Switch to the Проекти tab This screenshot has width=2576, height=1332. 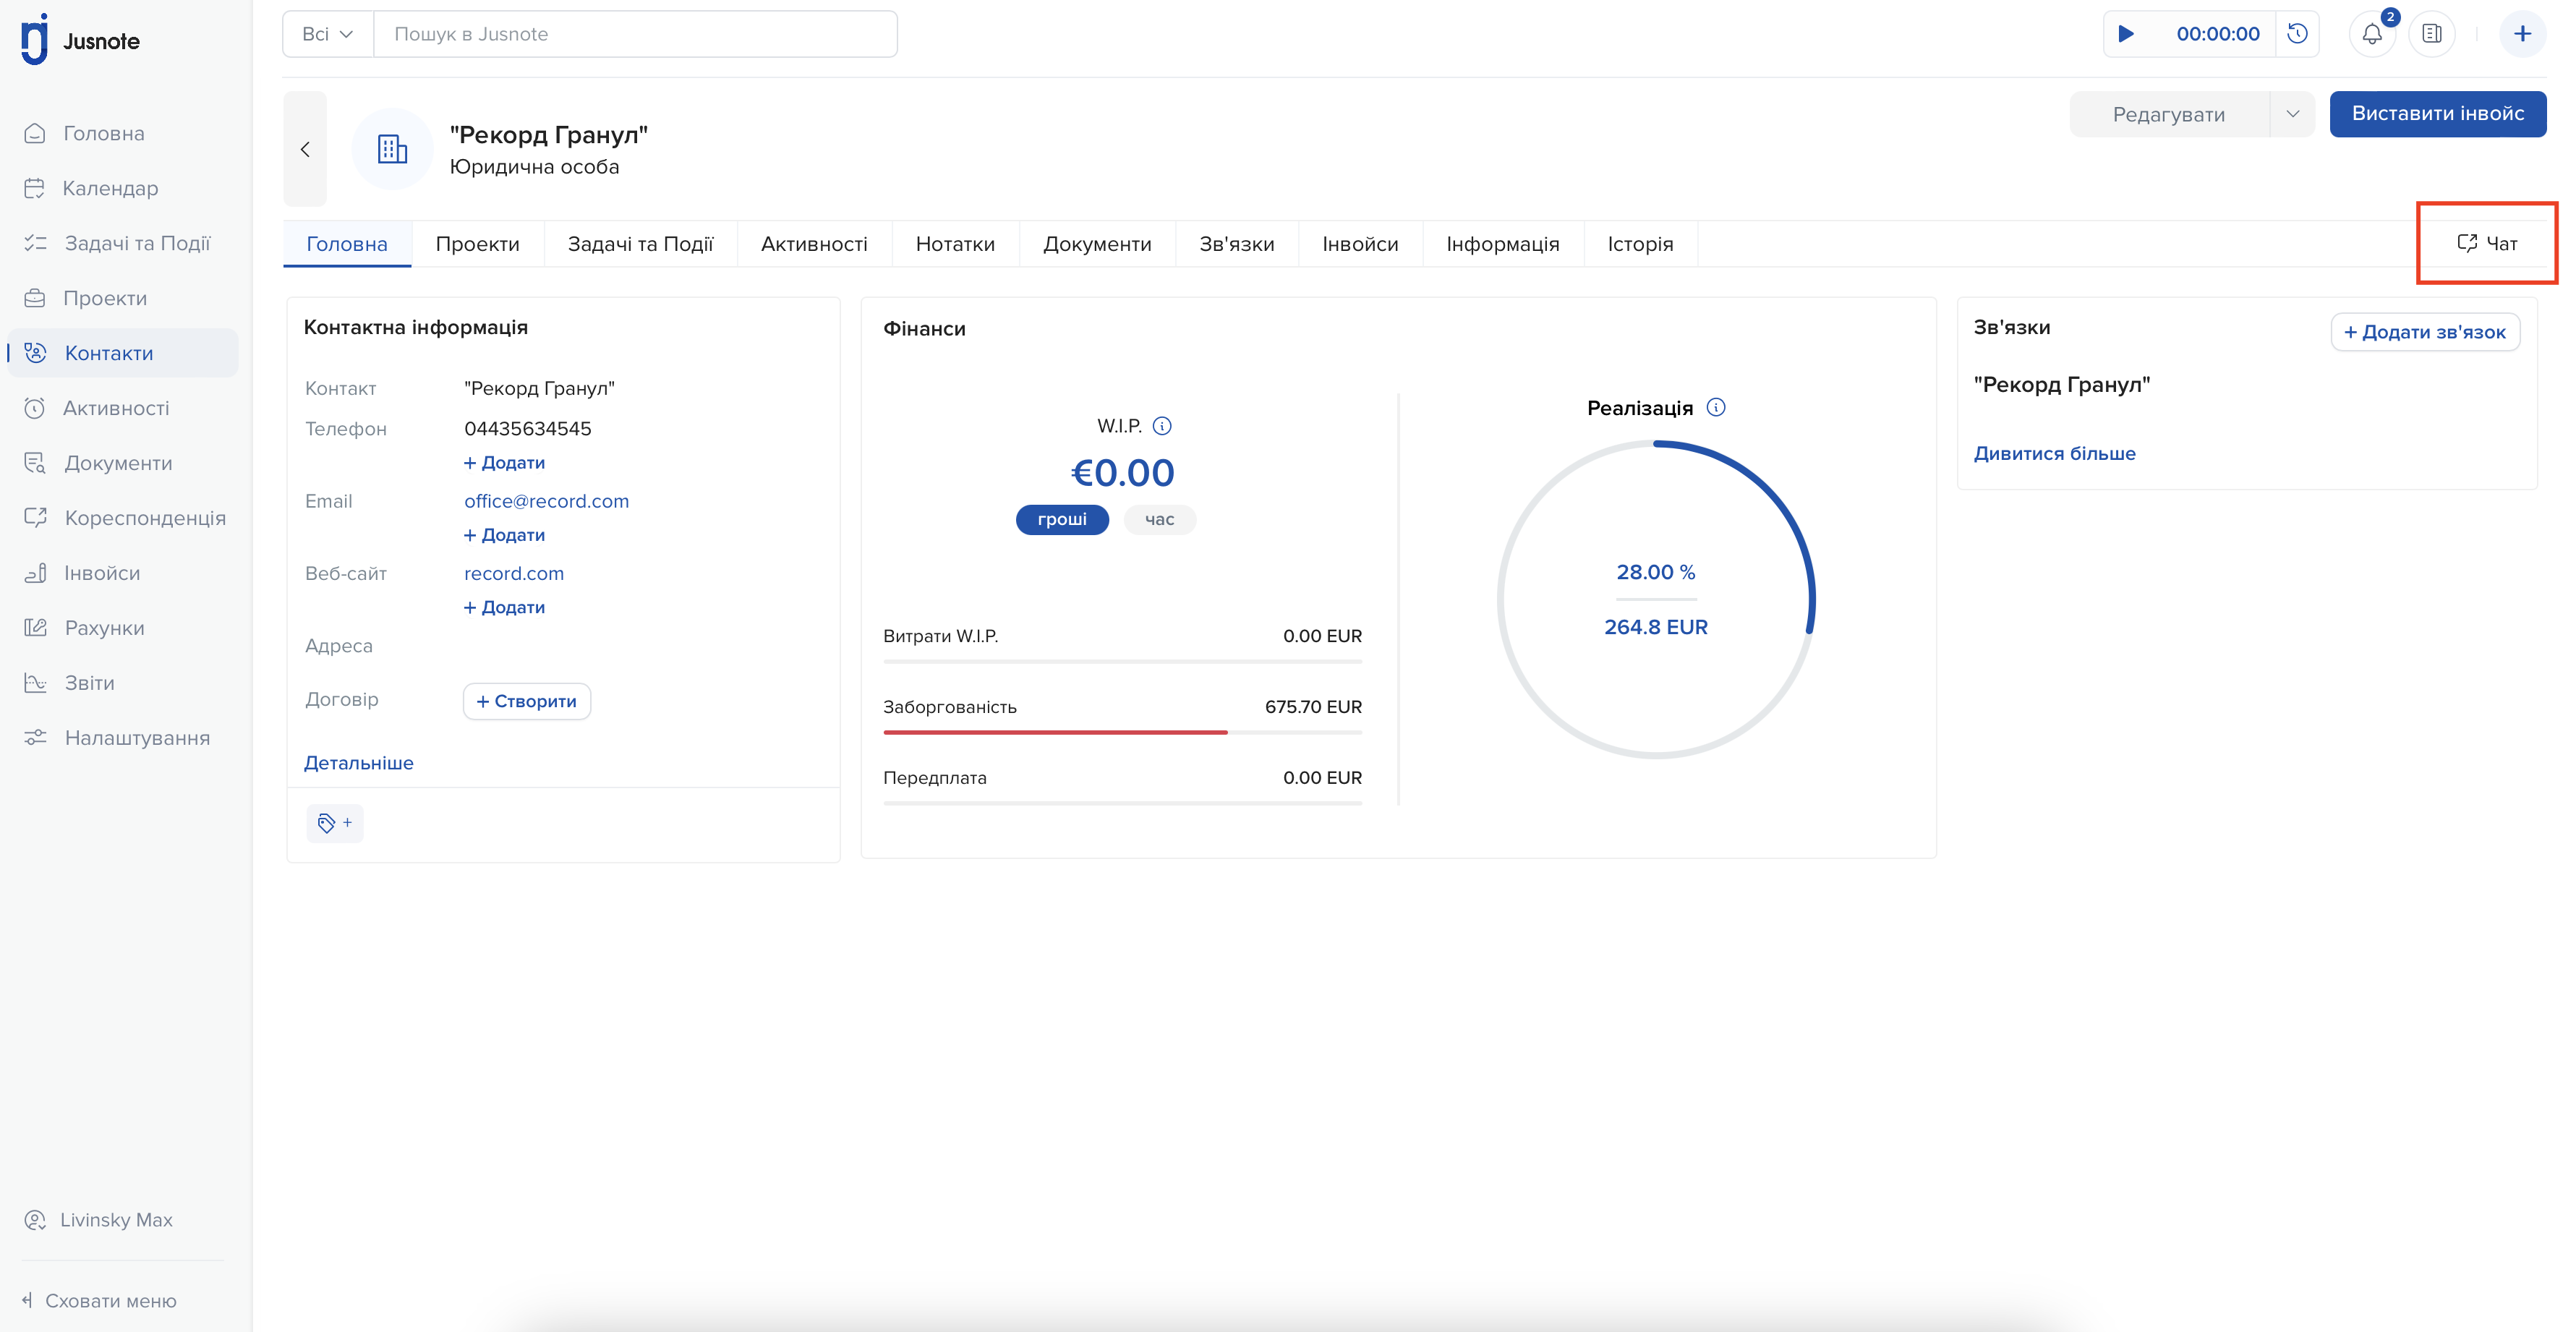pos(477,244)
